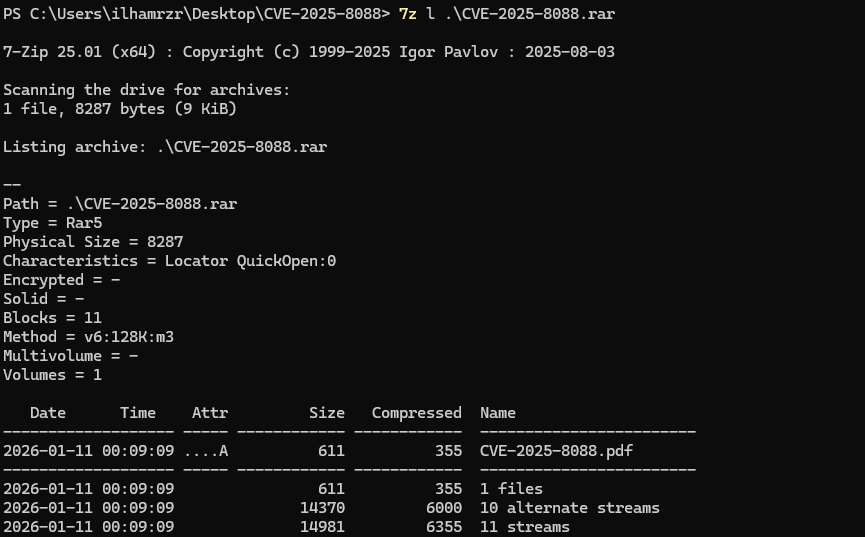The height and width of the screenshot is (537, 865).
Task: Click the "Volumes = 1" line
Action: tap(52, 375)
